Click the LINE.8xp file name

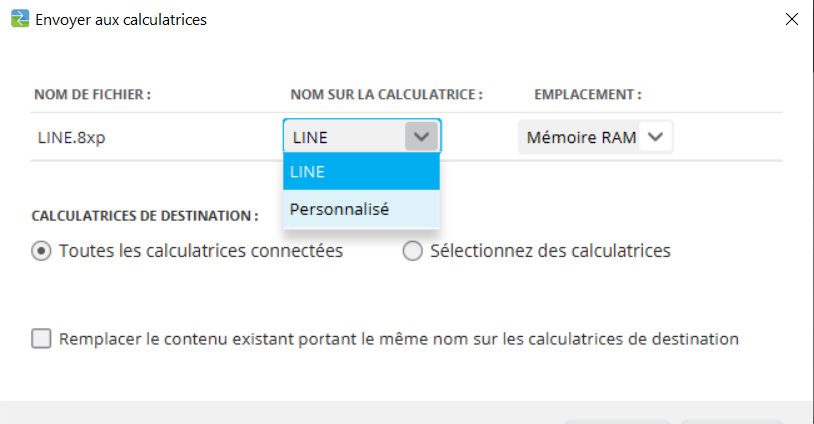(70, 137)
